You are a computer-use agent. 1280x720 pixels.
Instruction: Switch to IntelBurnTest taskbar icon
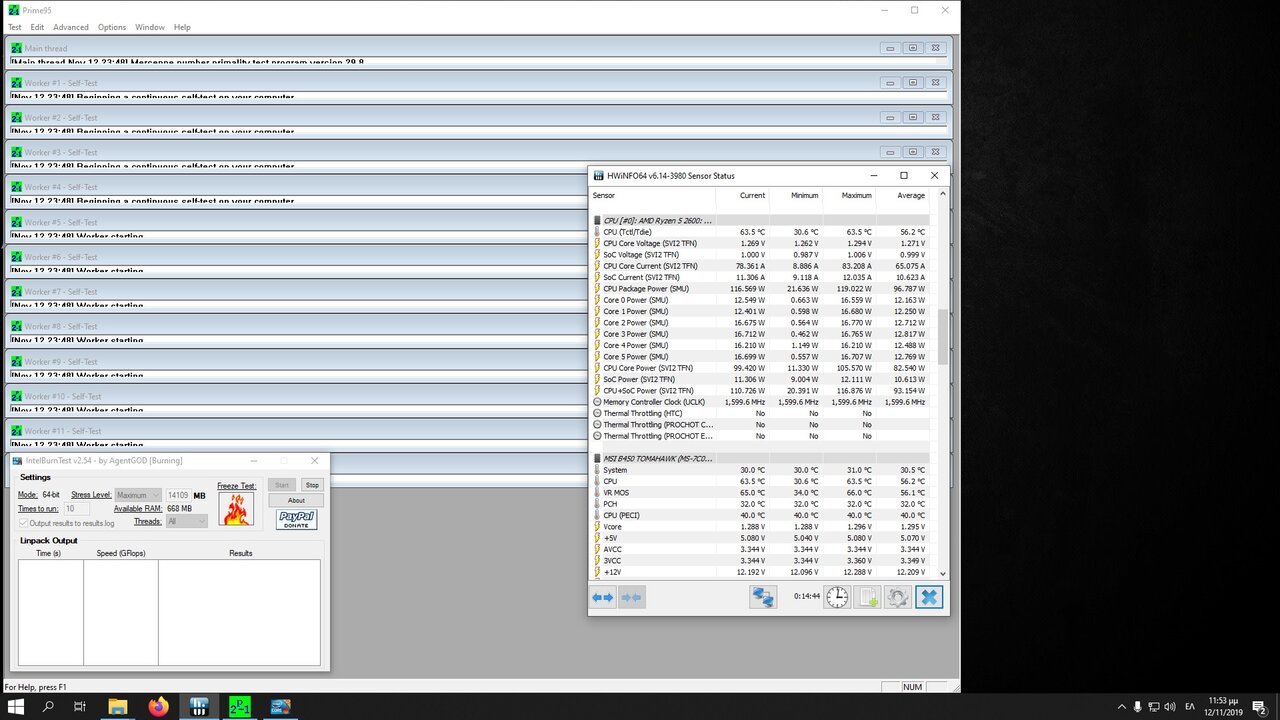coord(280,707)
